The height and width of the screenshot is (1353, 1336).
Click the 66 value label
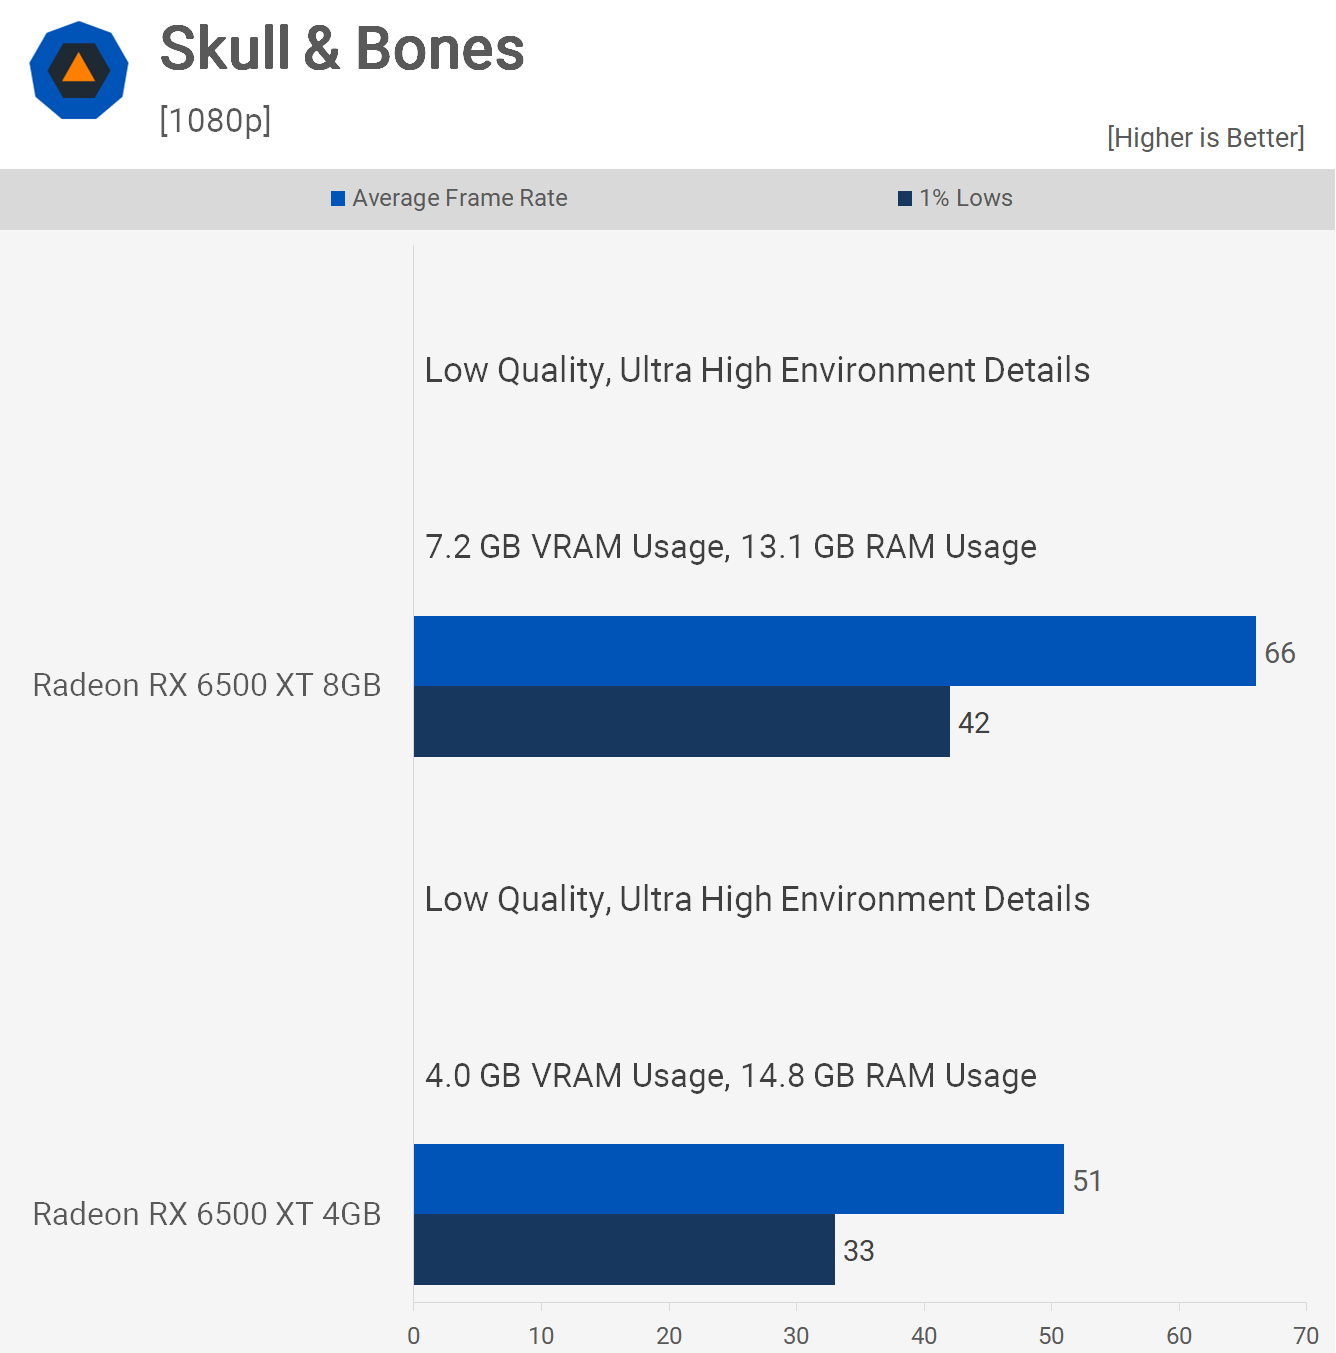pos(1280,653)
